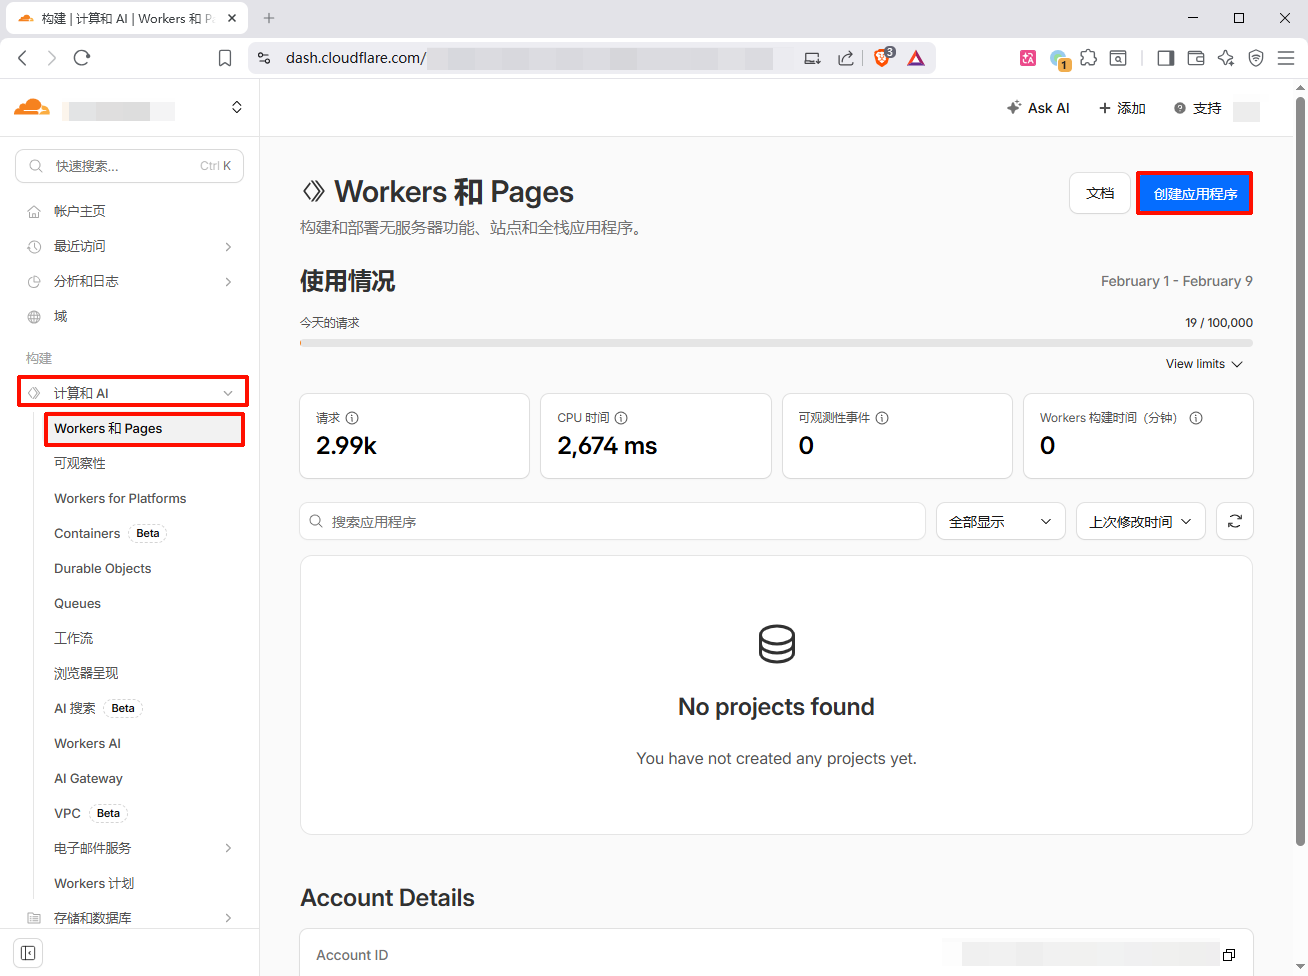The image size is (1308, 976).
Task: Click info icon next to CPU 时间
Action: tap(621, 418)
